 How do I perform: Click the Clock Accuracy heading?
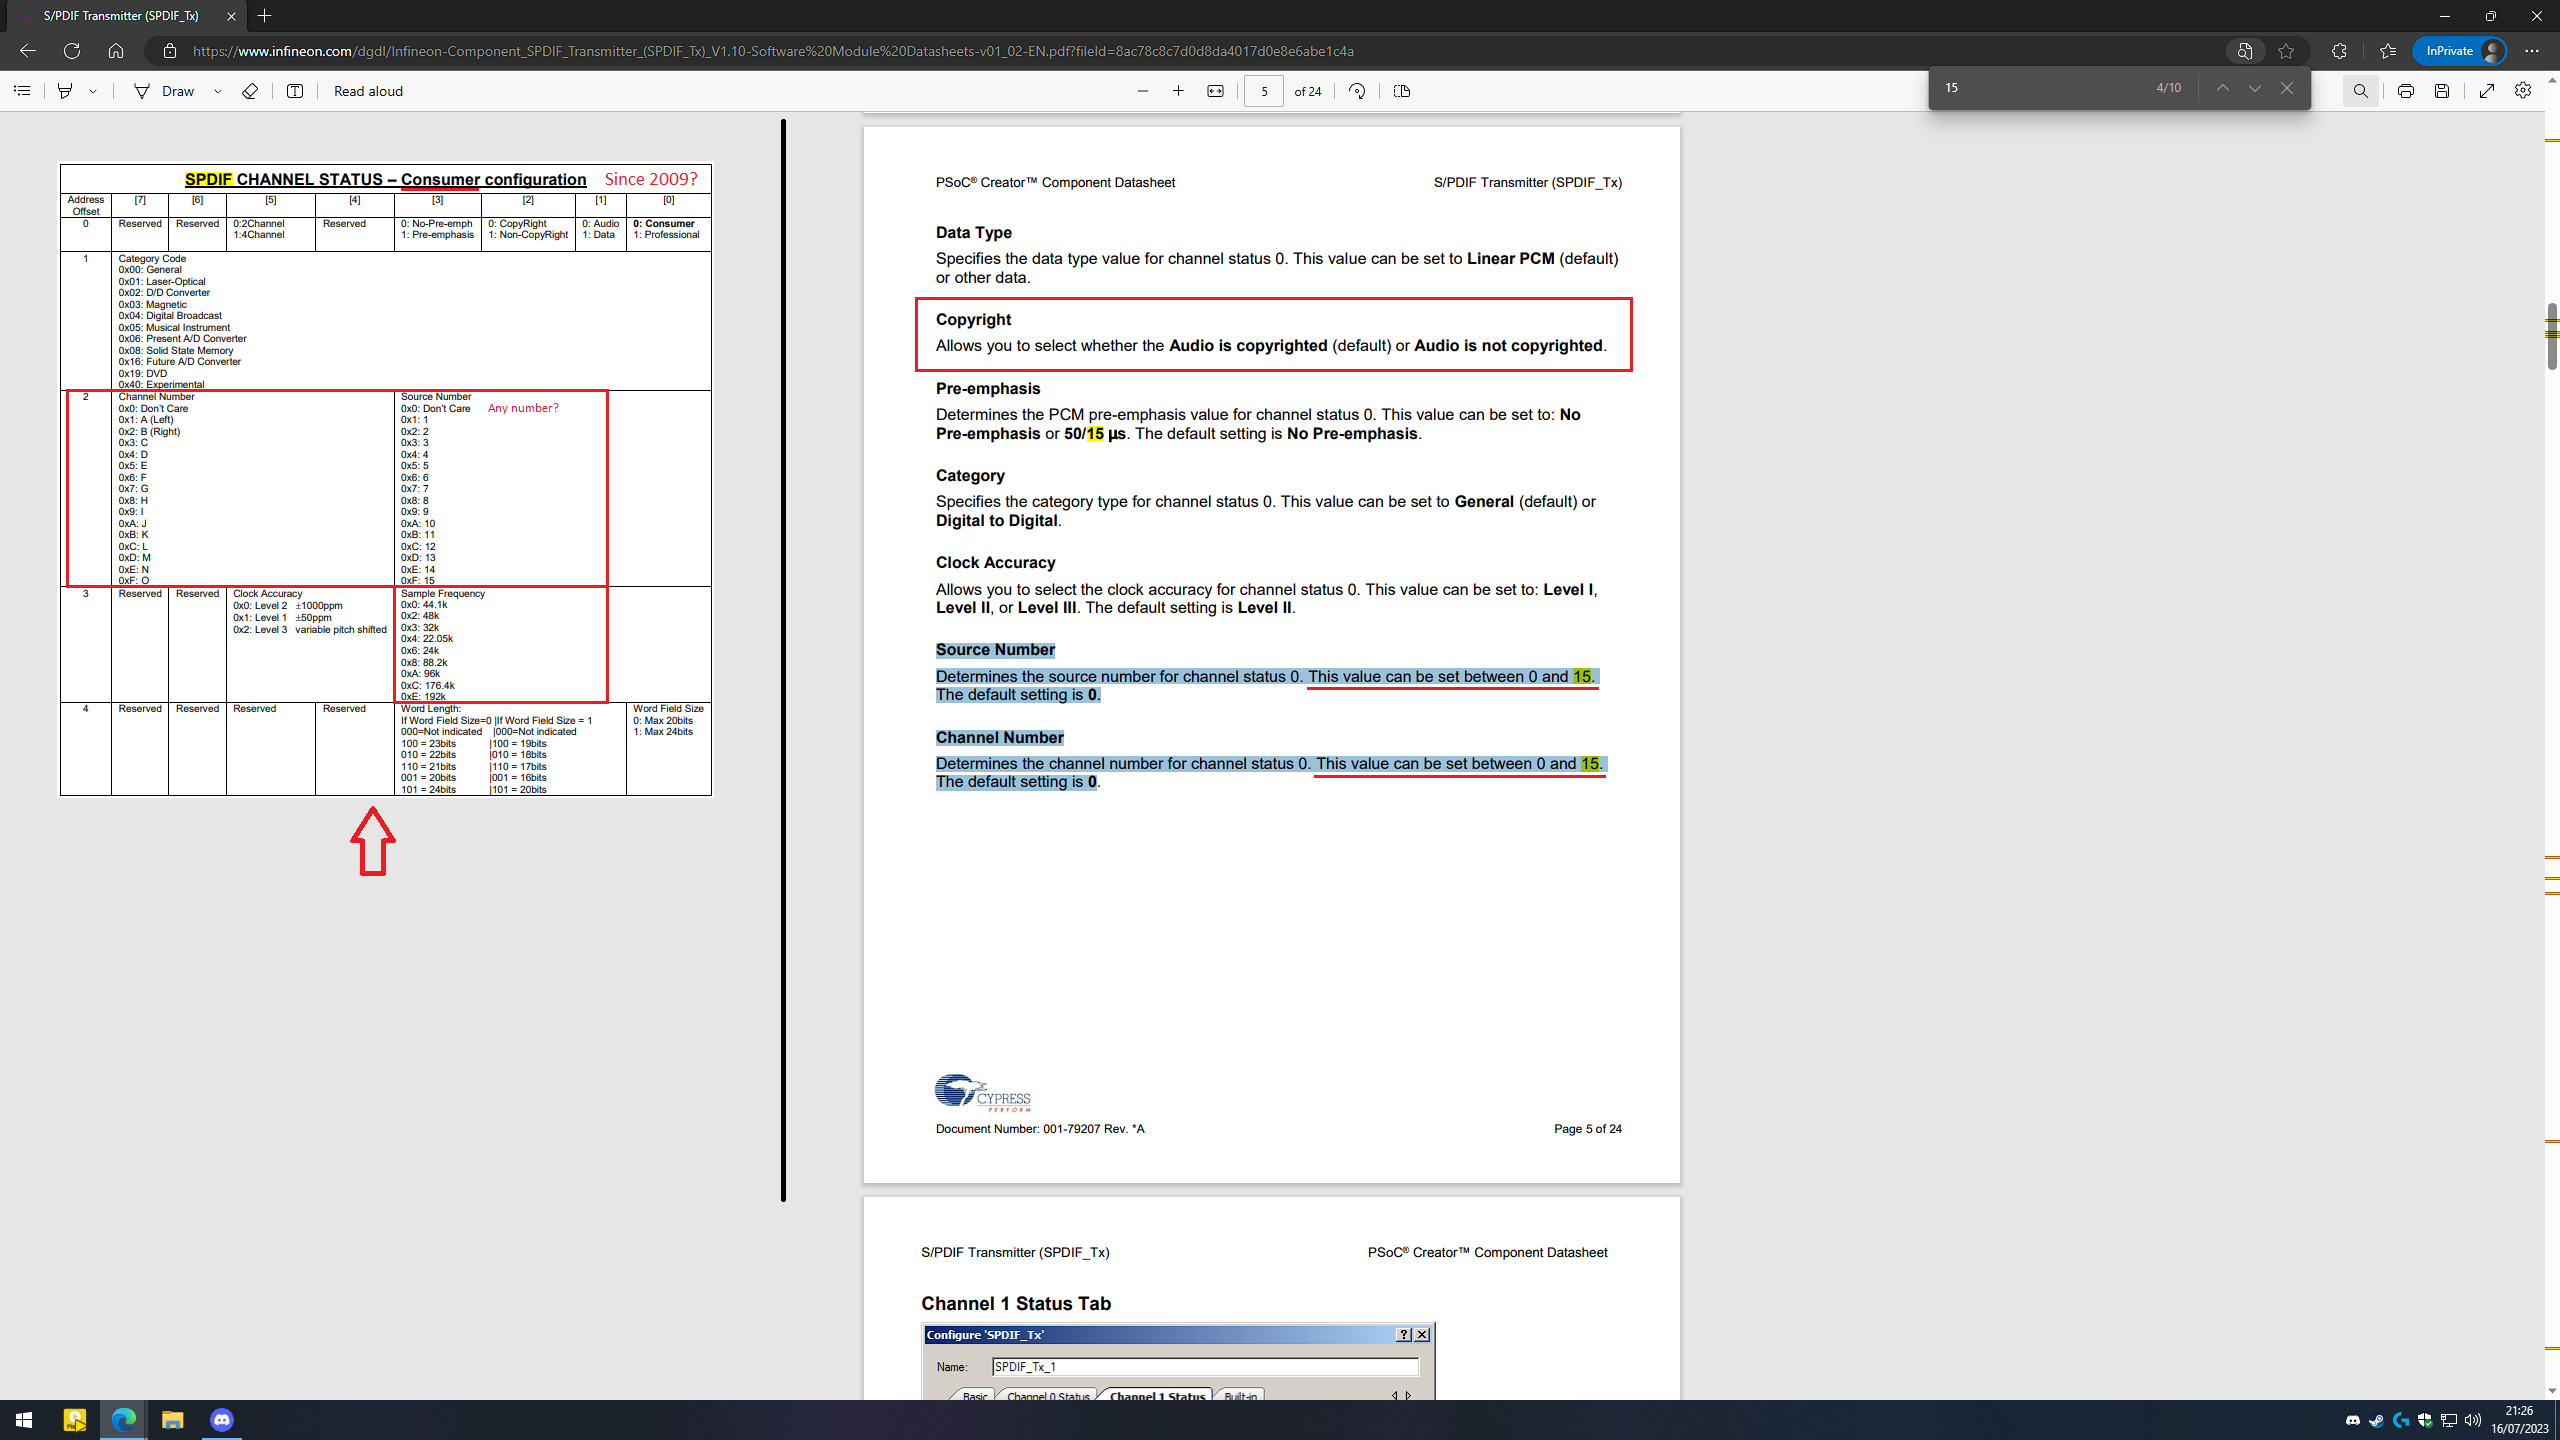995,563
